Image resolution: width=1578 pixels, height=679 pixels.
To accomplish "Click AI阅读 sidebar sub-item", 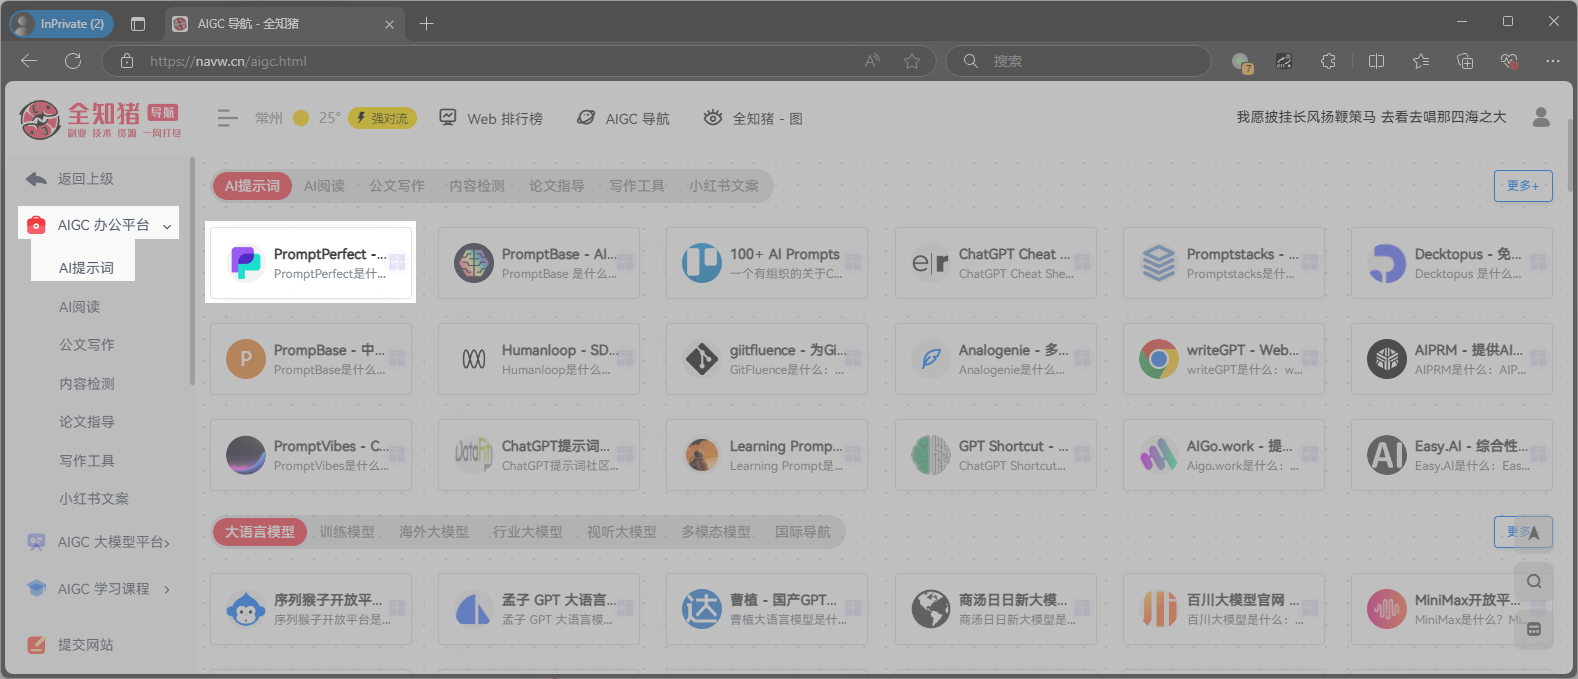I will (80, 307).
